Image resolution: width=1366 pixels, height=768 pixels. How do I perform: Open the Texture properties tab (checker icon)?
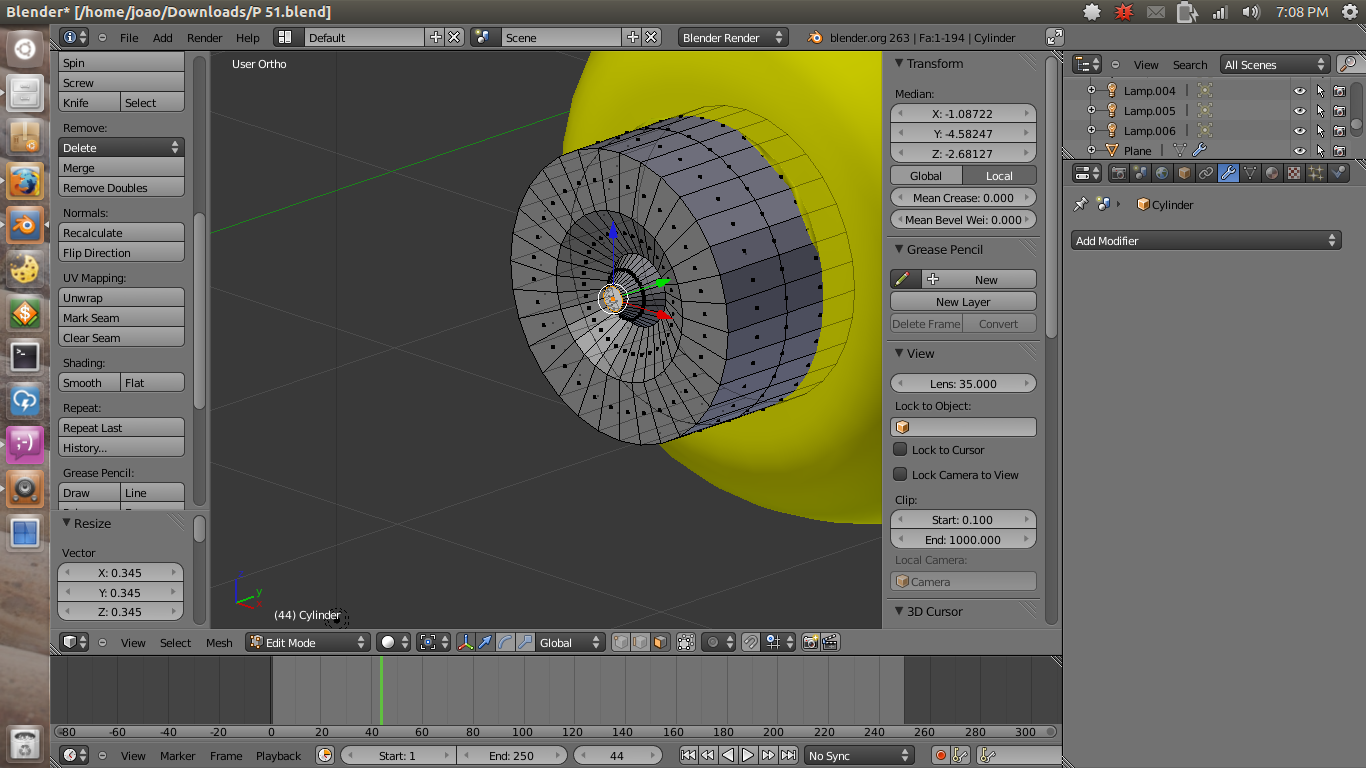point(1294,172)
